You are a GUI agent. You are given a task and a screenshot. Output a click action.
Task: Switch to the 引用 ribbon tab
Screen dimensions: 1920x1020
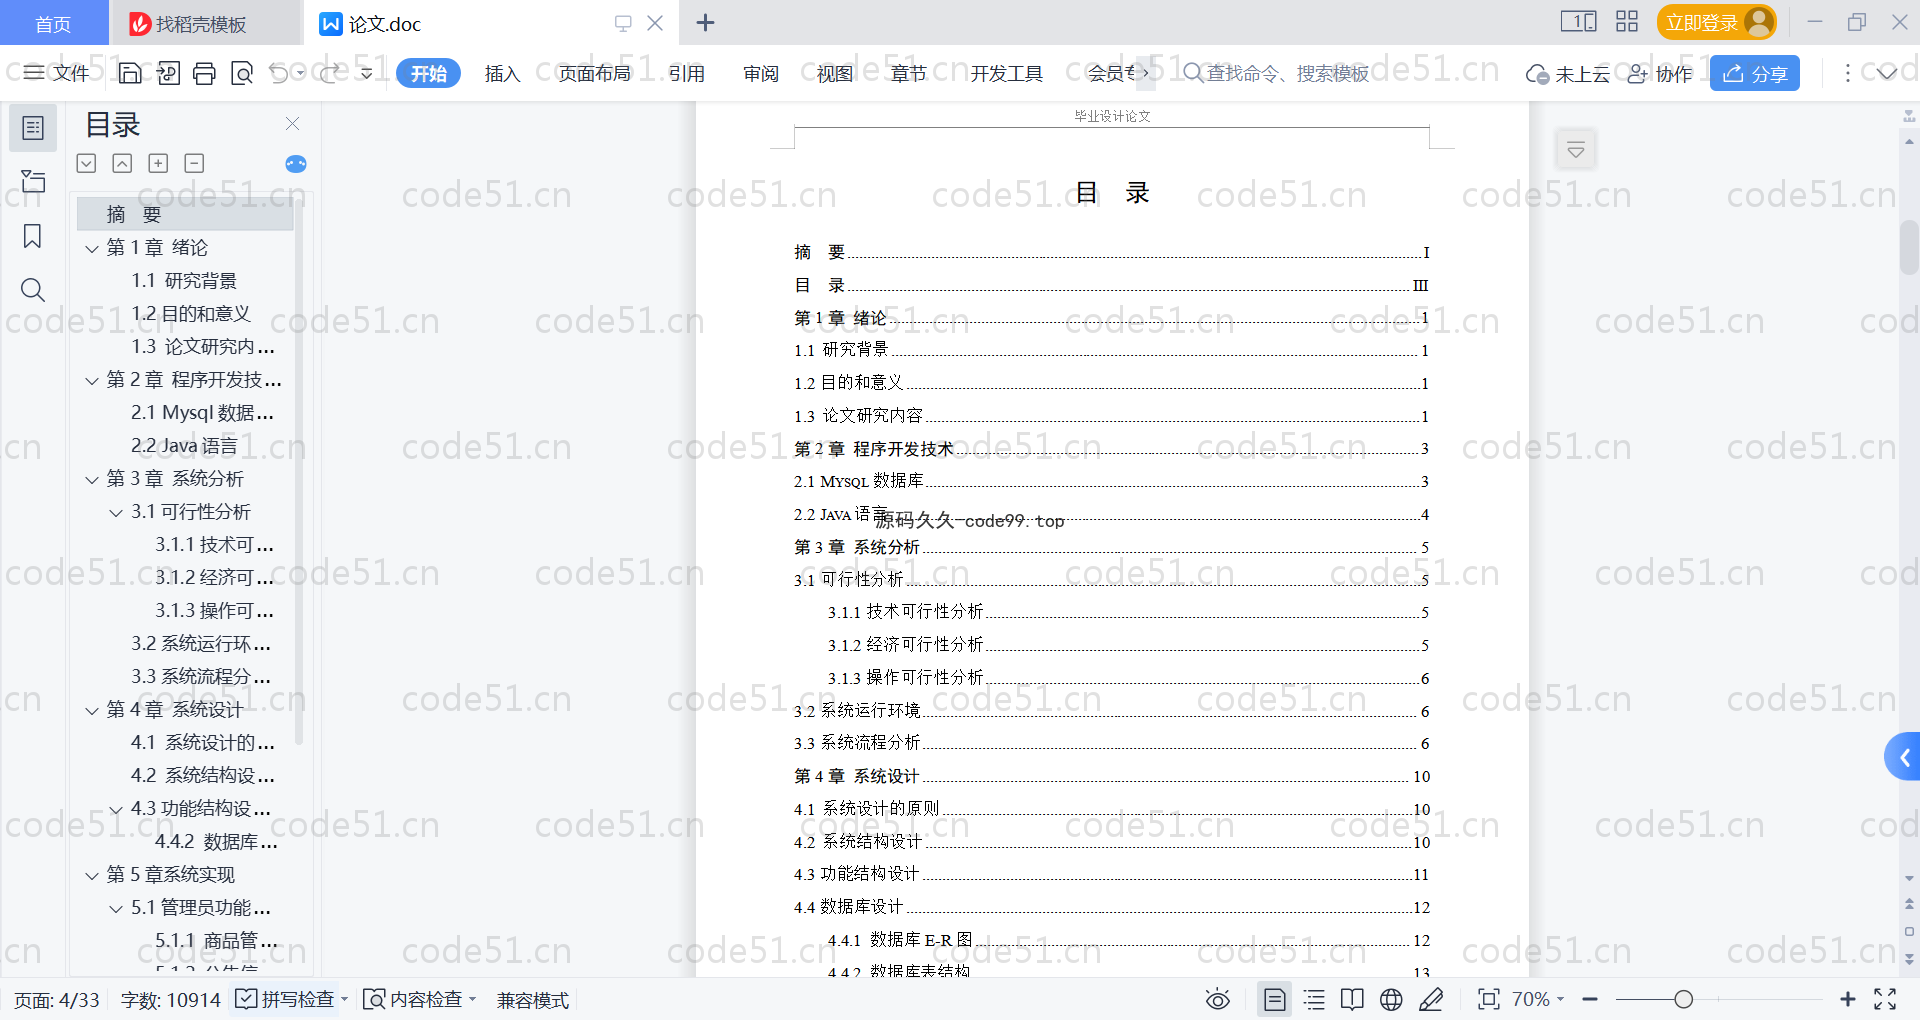(687, 73)
